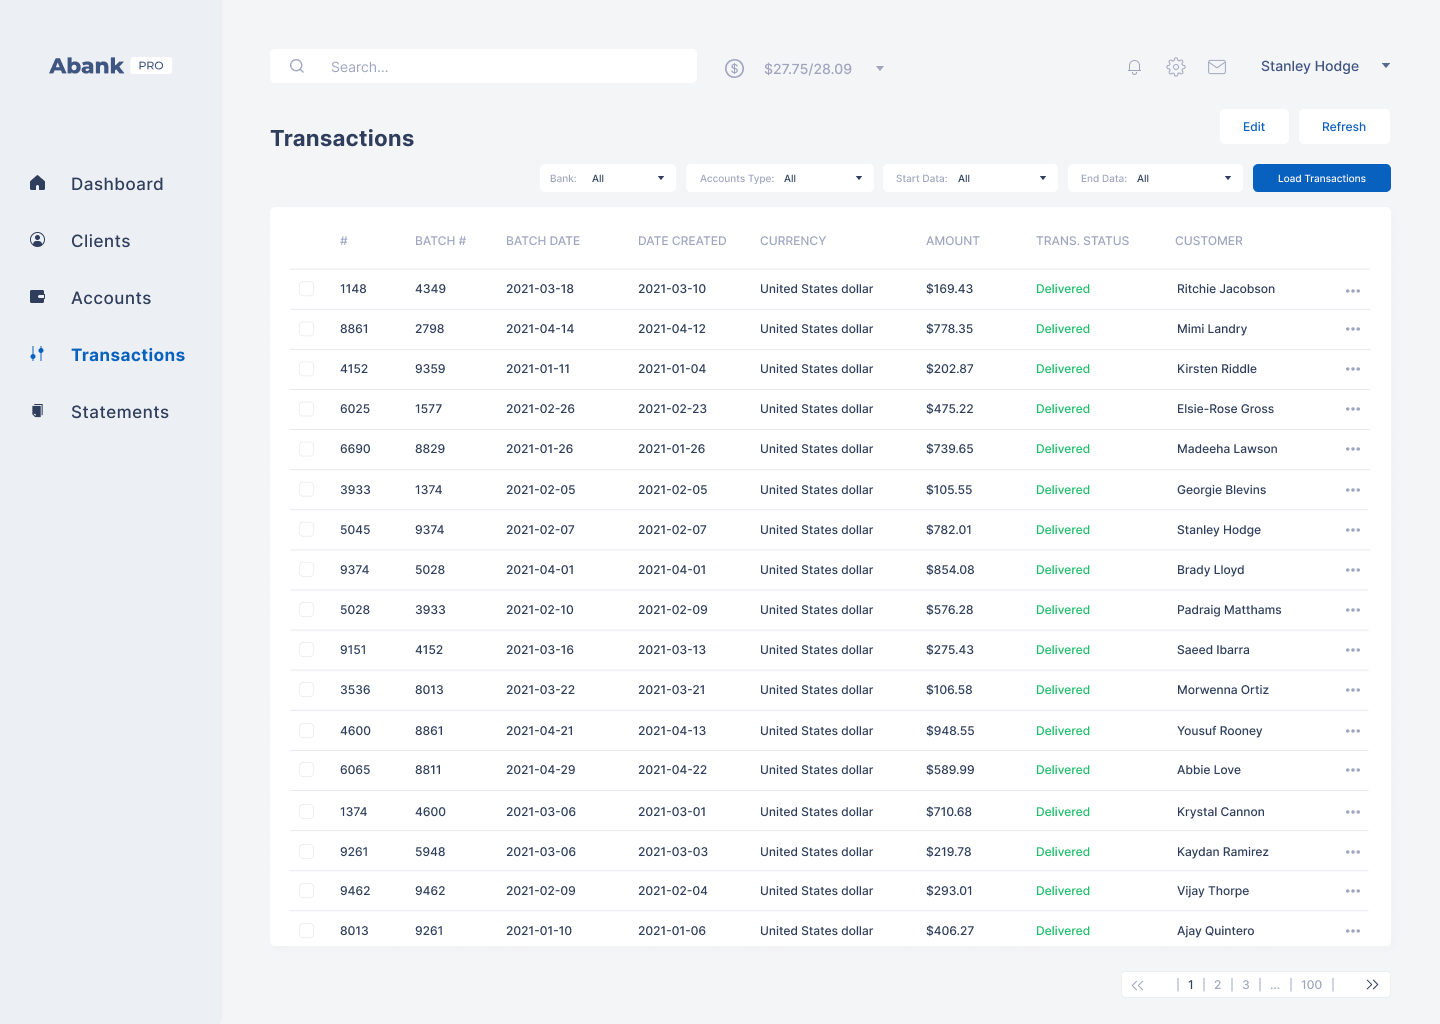Open row options for Yousuf Rooney
The width and height of the screenshot is (1440, 1024).
click(x=1353, y=731)
